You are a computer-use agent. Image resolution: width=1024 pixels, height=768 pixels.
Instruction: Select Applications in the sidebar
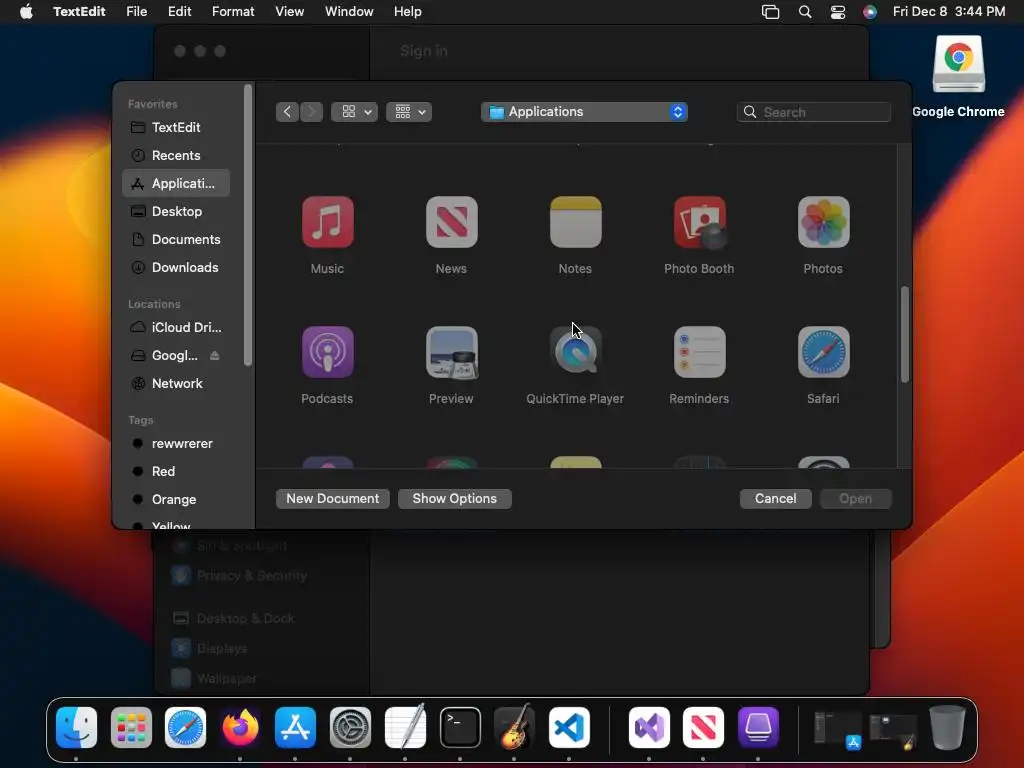coord(176,184)
